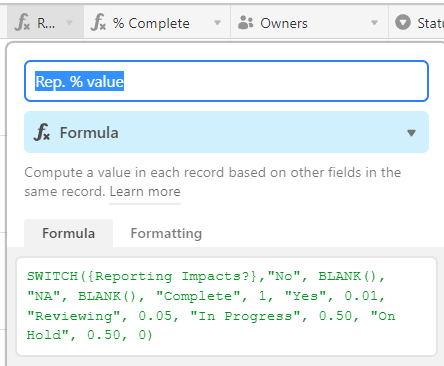Select the Owners column header label
The image size is (444, 366).
[x=284, y=23]
